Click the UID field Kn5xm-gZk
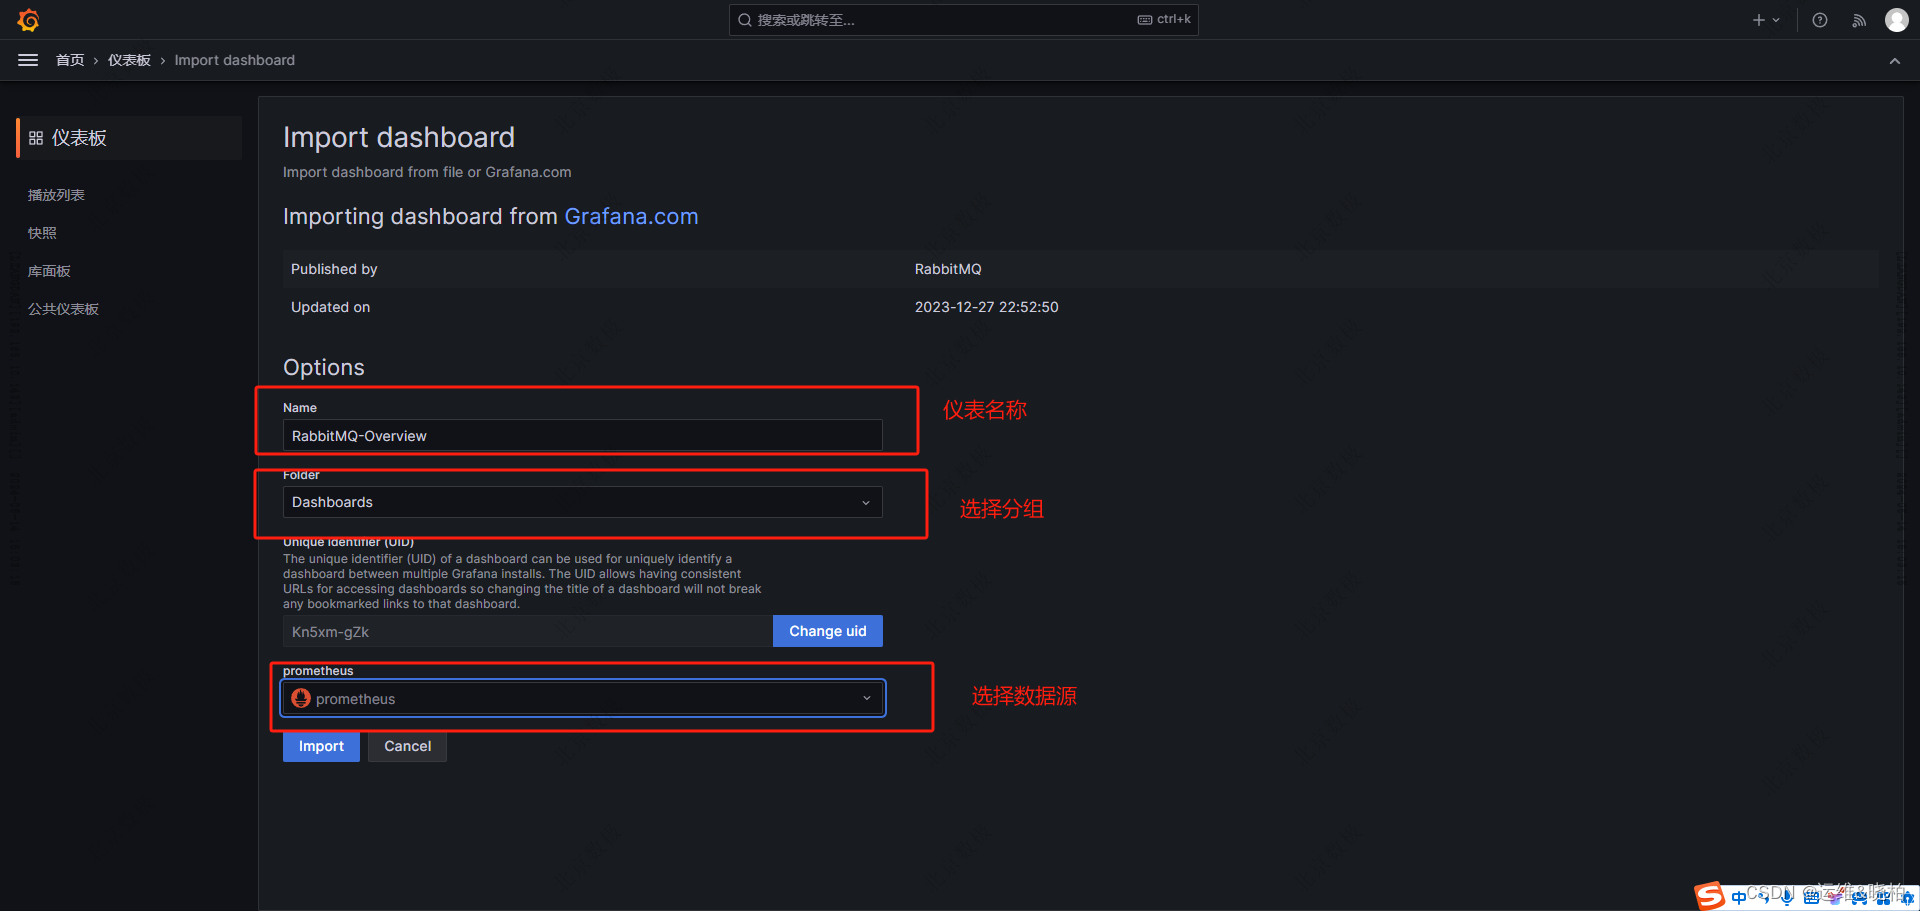Image resolution: width=1920 pixels, height=911 pixels. tap(528, 632)
